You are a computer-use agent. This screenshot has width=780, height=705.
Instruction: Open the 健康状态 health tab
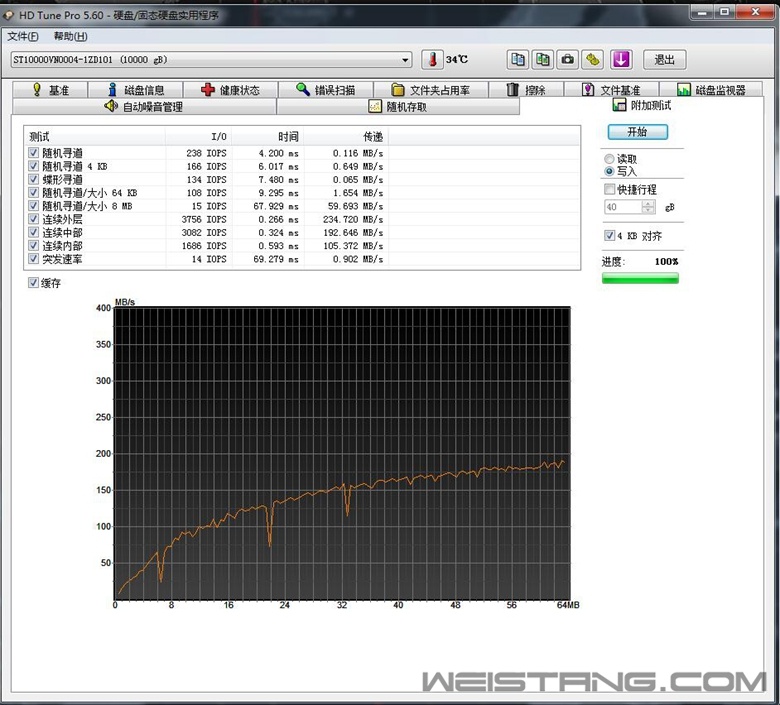click(x=230, y=90)
